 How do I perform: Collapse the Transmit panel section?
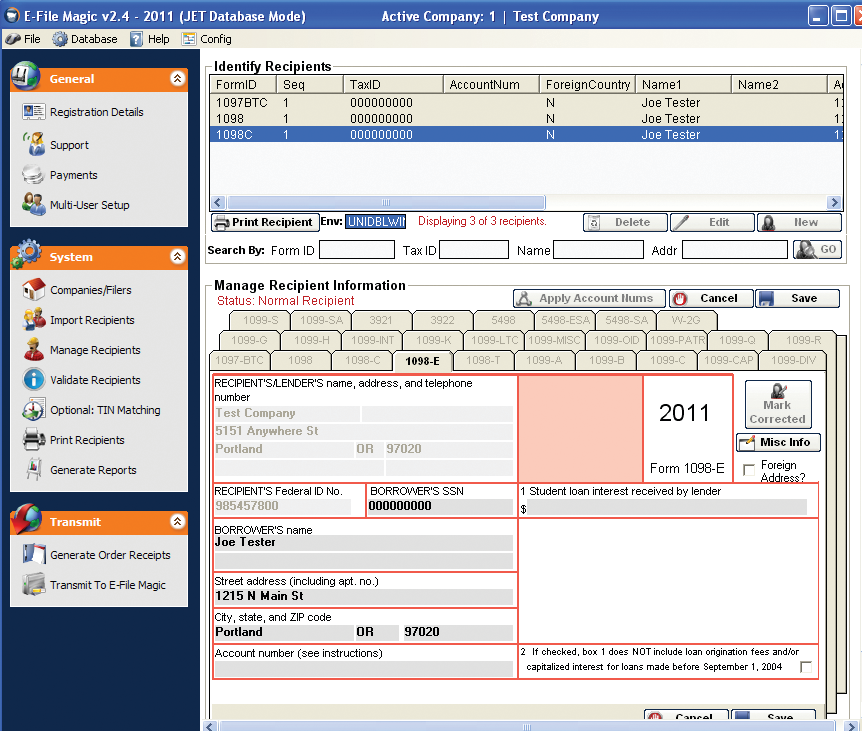(177, 522)
